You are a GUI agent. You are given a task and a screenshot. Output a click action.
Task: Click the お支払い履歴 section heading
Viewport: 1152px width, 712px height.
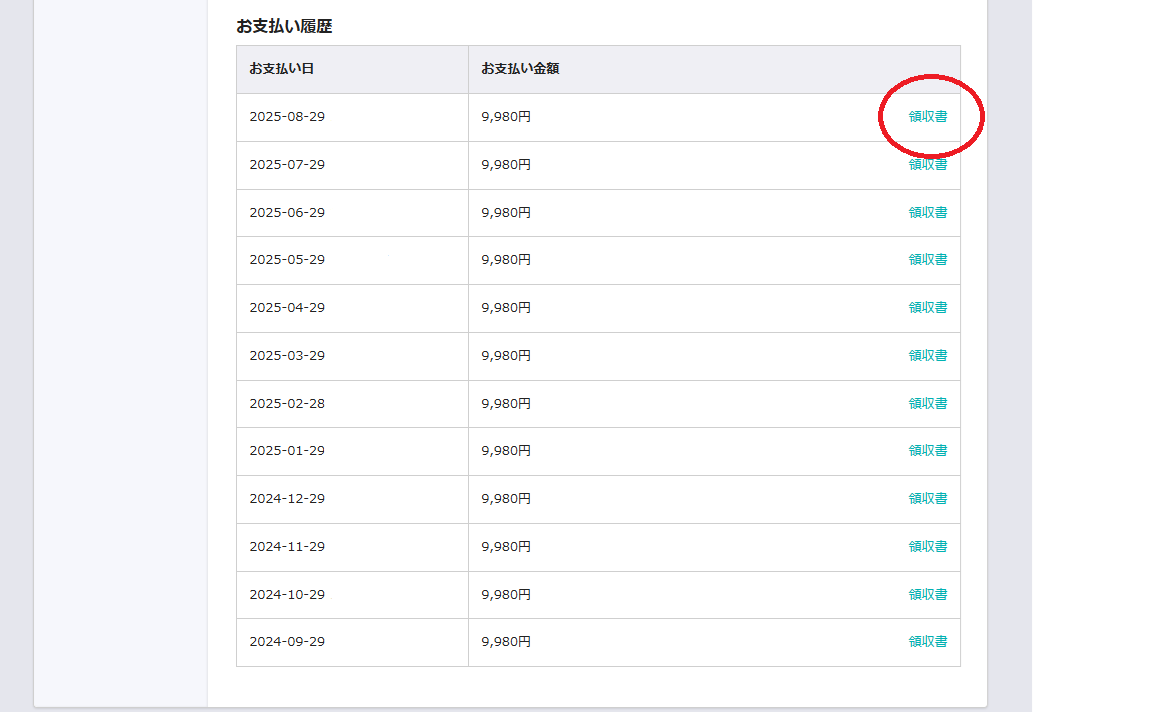(x=284, y=27)
